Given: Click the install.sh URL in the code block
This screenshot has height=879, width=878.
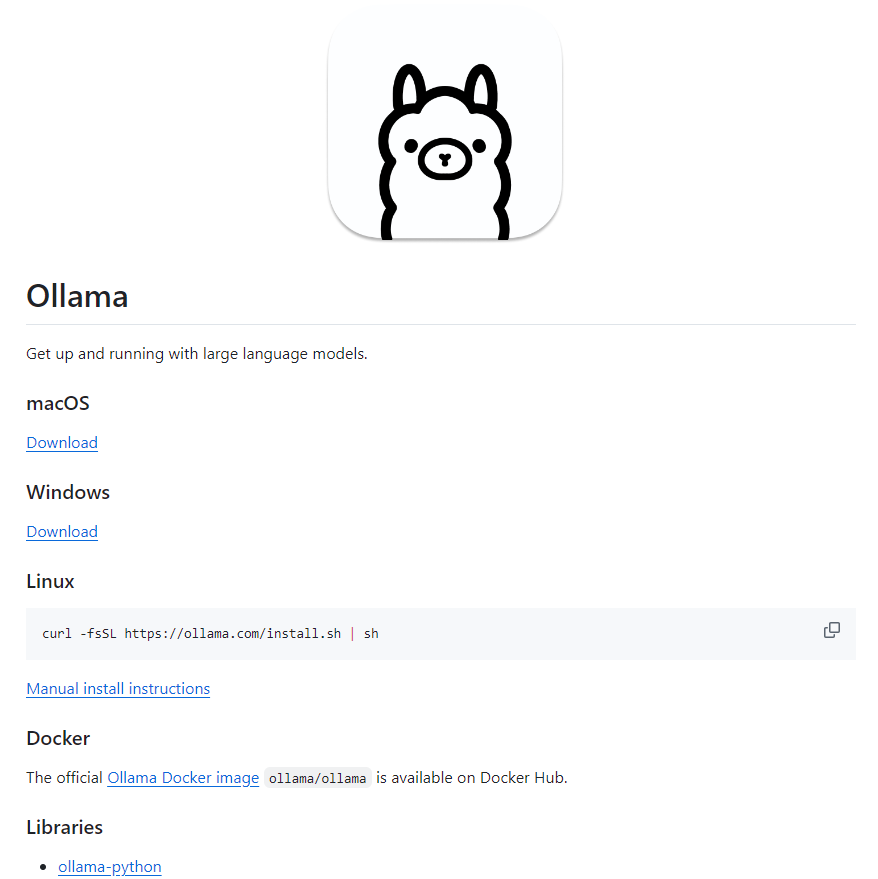Looking at the screenshot, I should coord(233,633).
